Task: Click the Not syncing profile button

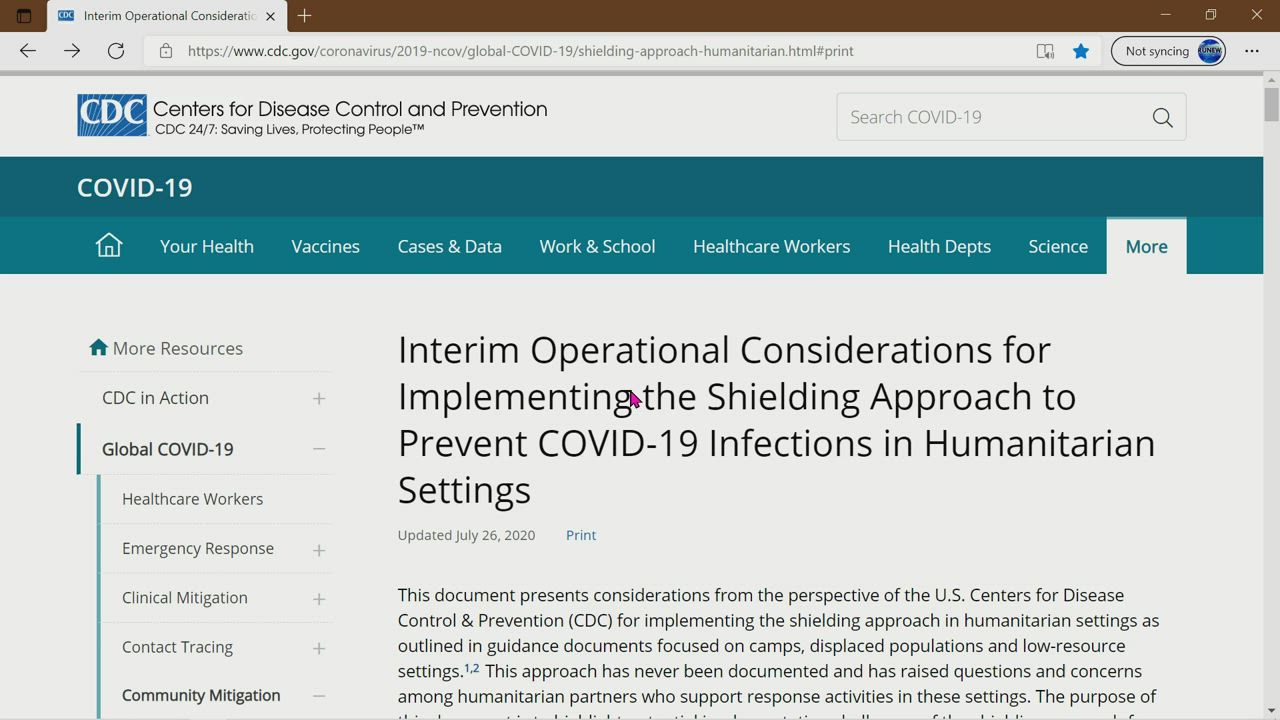Action: pos(1168,51)
